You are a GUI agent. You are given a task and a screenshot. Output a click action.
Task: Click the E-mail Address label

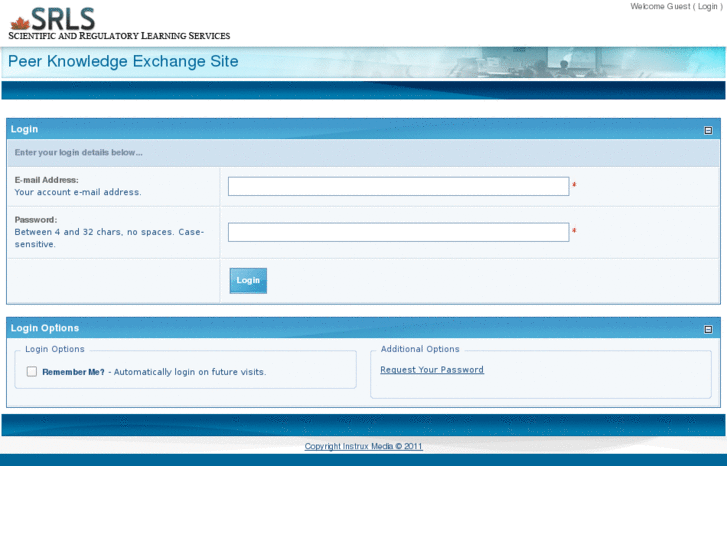[46, 180]
